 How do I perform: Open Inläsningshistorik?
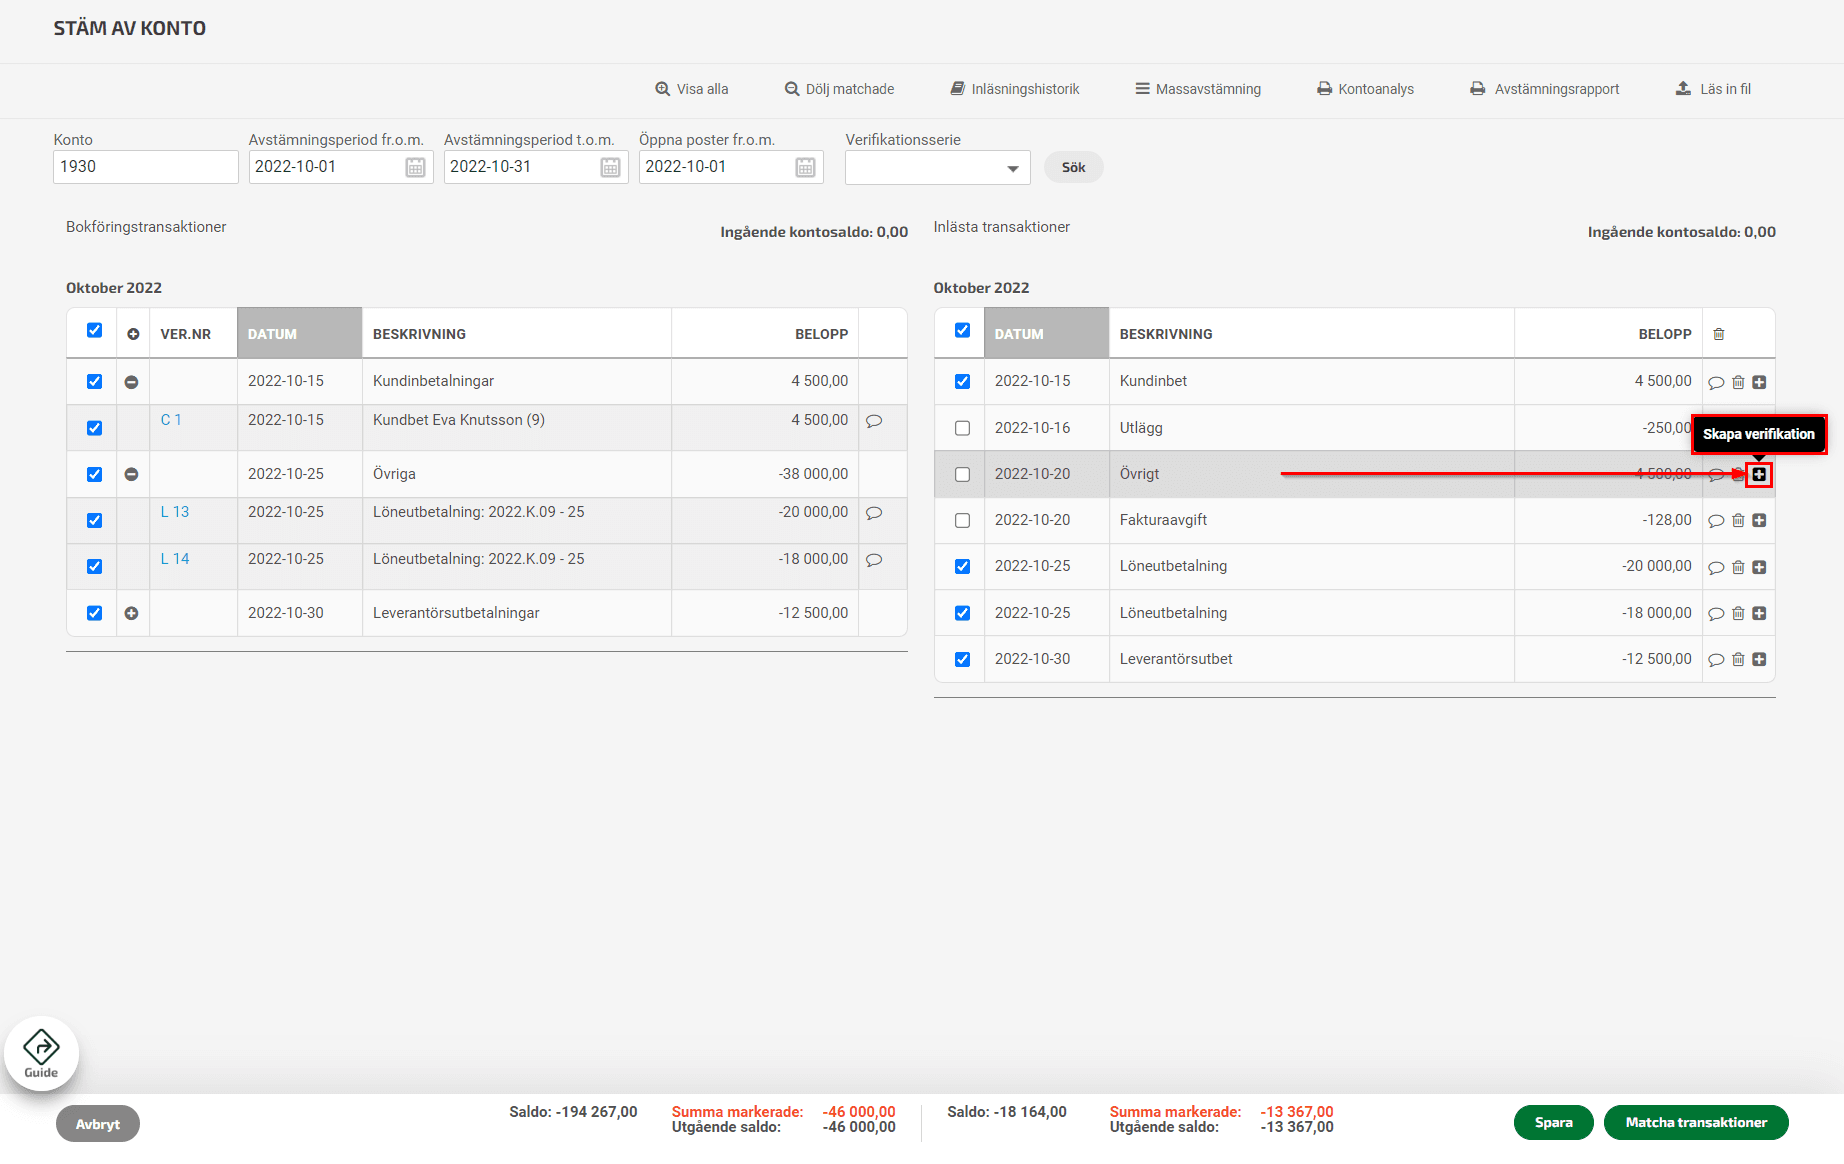(1014, 89)
